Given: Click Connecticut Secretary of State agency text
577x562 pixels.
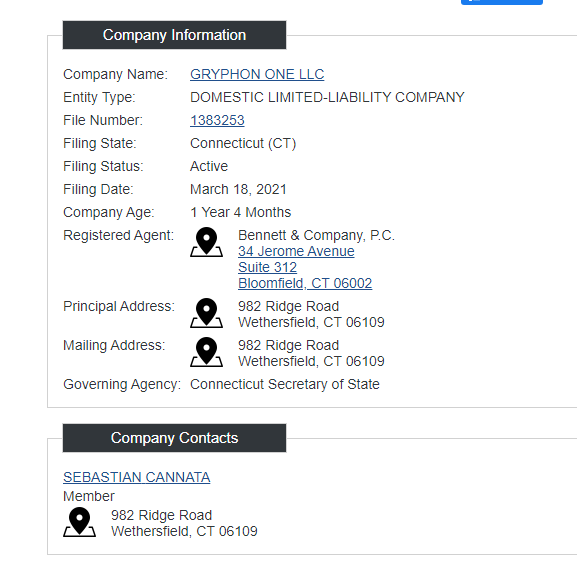Looking at the screenshot, I should (285, 384).
